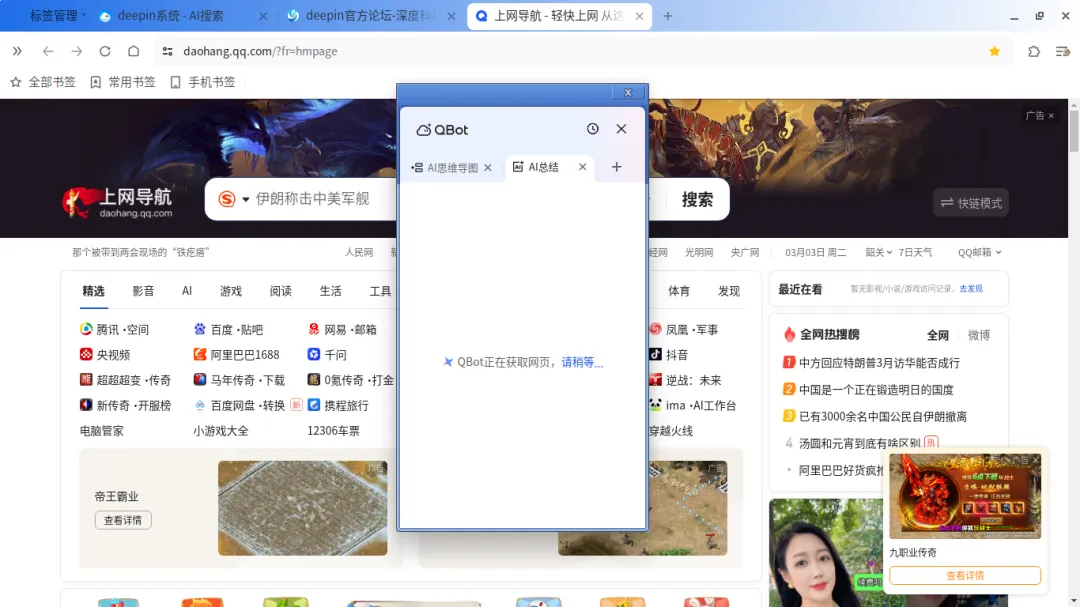
Task: Open a new browser tab with plus
Action: pos(667,16)
